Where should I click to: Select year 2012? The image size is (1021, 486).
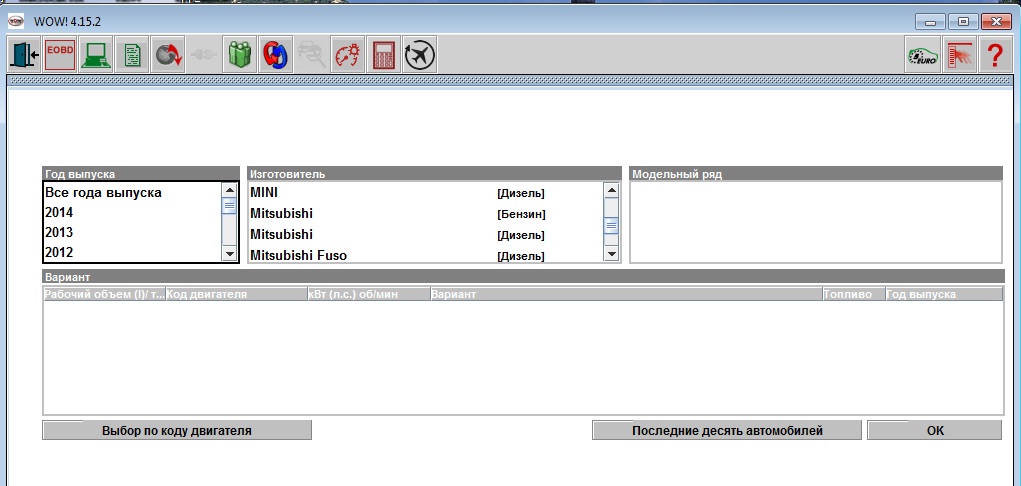pos(133,252)
